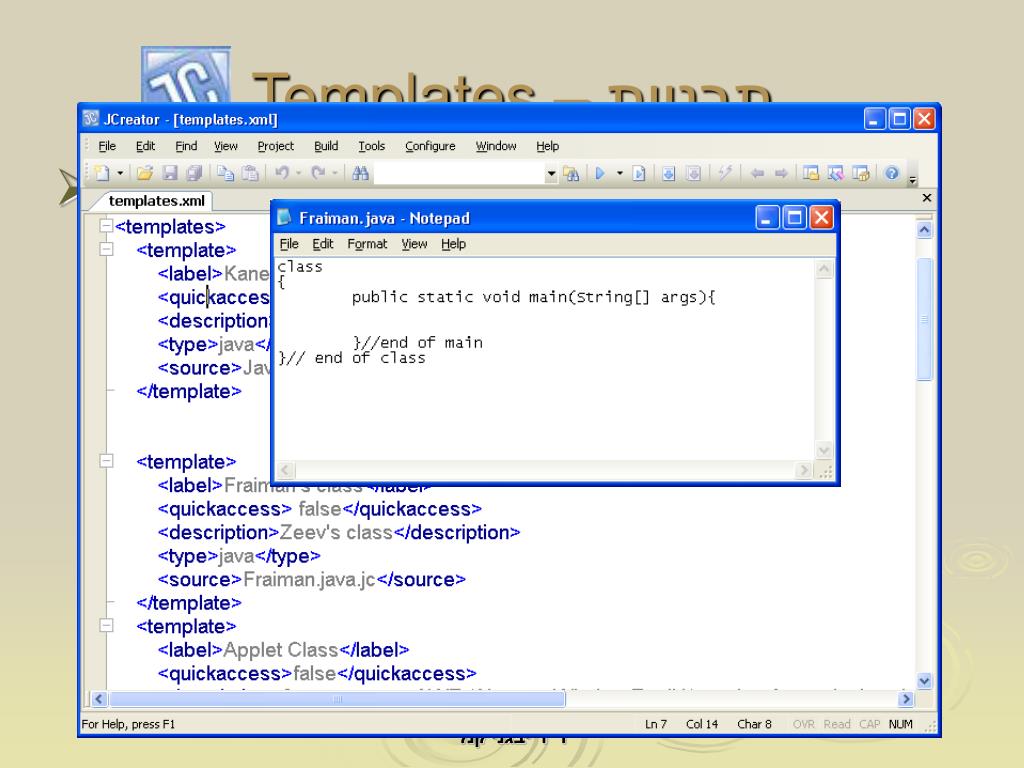Click the Copy toolbar icon
Image resolution: width=1024 pixels, height=768 pixels.
[x=225, y=173]
